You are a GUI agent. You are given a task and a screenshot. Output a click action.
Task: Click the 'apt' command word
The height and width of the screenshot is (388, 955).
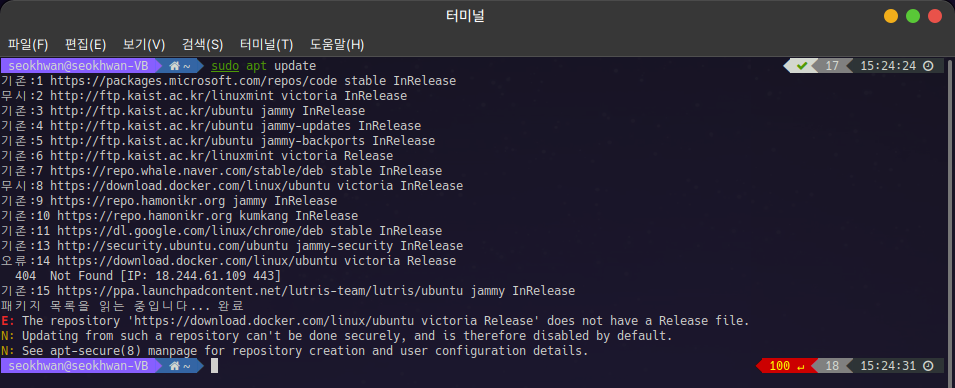[x=256, y=66]
